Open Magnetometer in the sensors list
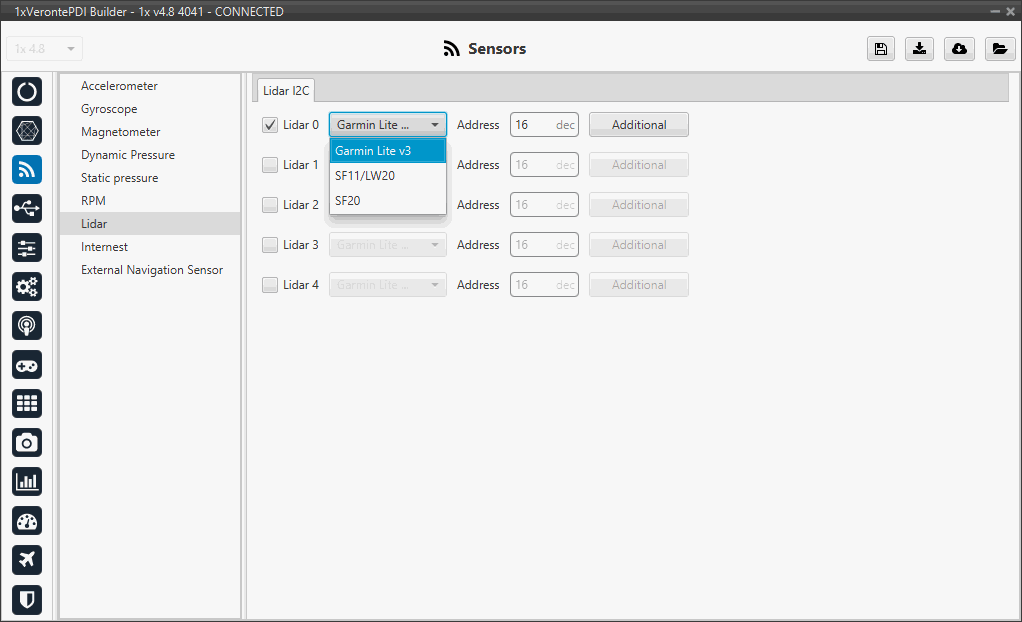This screenshot has width=1022, height=622. click(x=120, y=132)
